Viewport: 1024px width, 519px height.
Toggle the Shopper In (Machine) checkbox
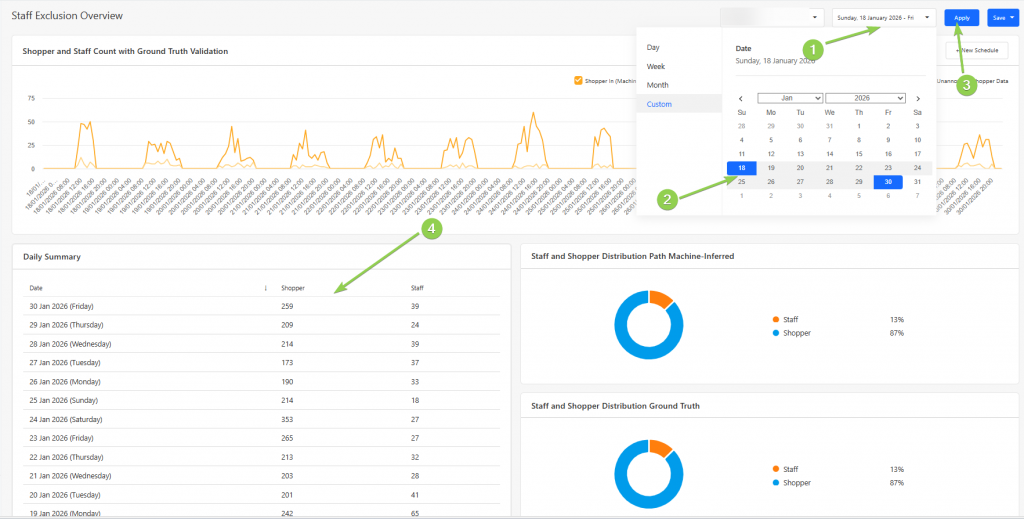click(x=578, y=81)
